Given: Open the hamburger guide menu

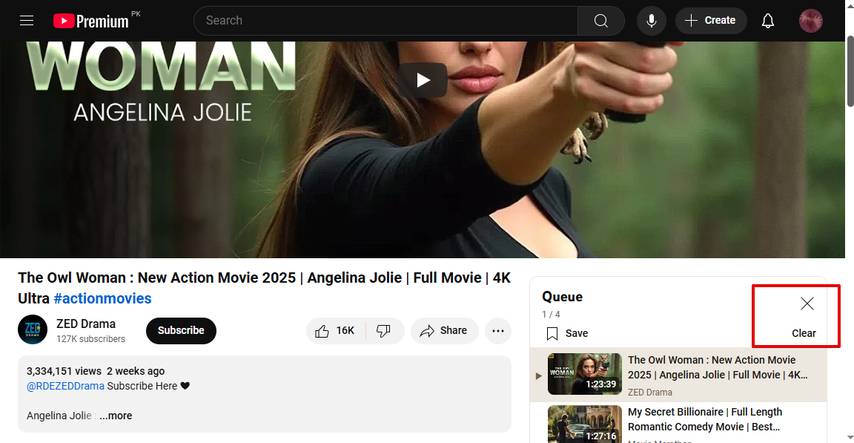Looking at the screenshot, I should (x=27, y=21).
